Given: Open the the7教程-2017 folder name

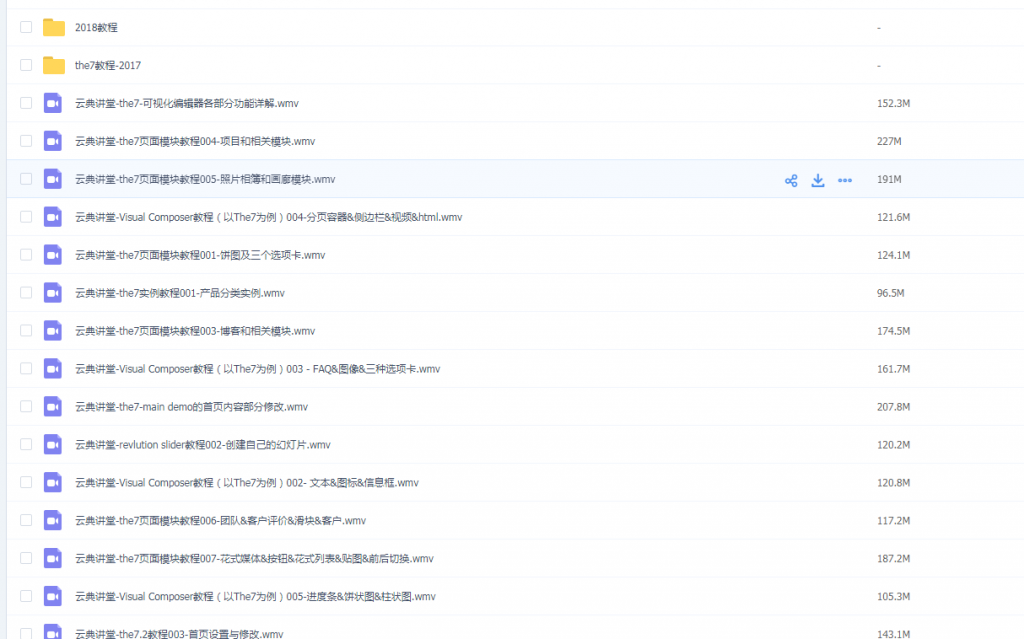Looking at the screenshot, I should 108,66.
